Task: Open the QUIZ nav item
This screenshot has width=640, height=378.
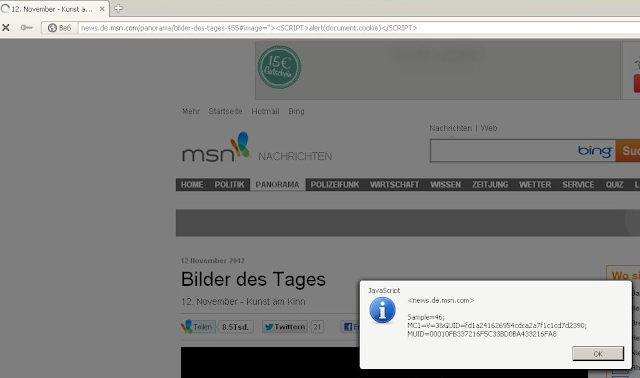Action: (x=614, y=185)
